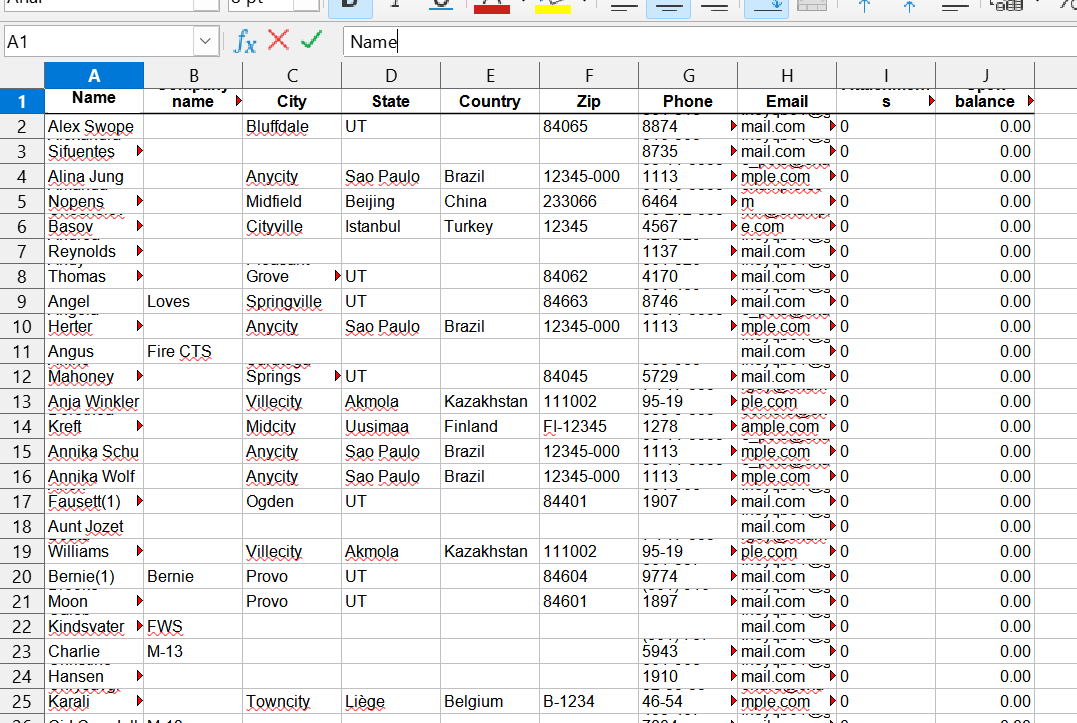Screen dimensions: 1077x723
Task: Select the company cell M-13
Action: [193, 652]
